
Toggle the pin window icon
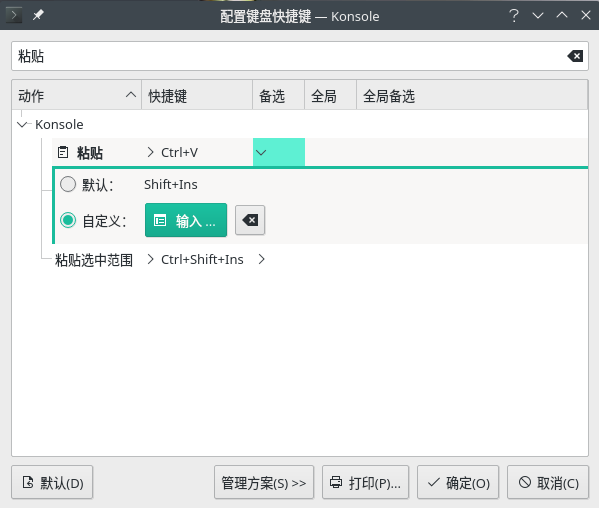[x=38, y=15]
